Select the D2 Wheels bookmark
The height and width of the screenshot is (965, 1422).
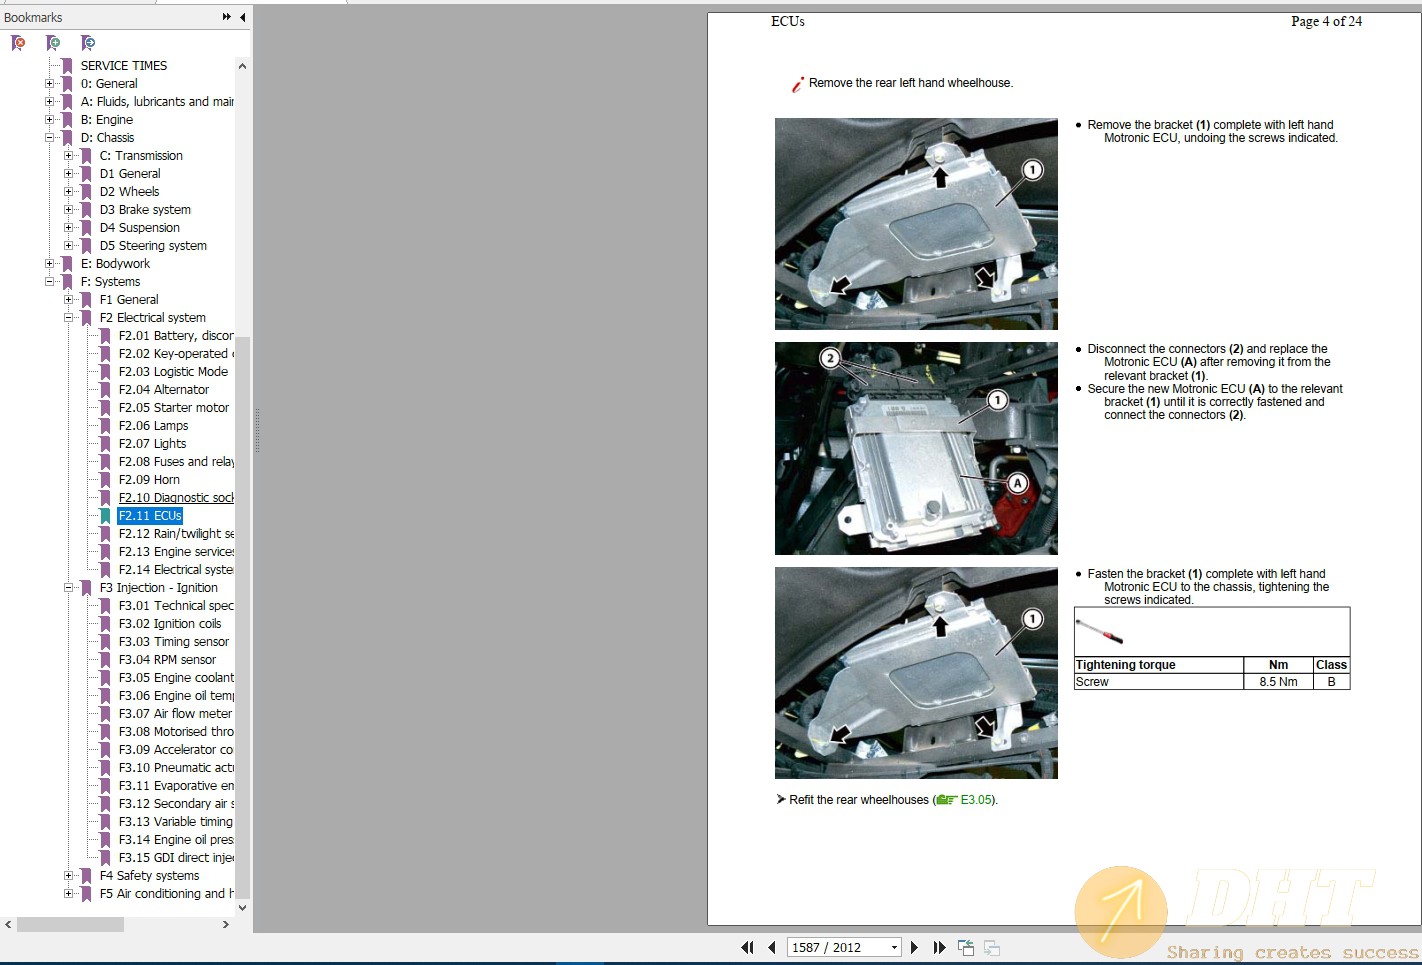[x=129, y=192]
